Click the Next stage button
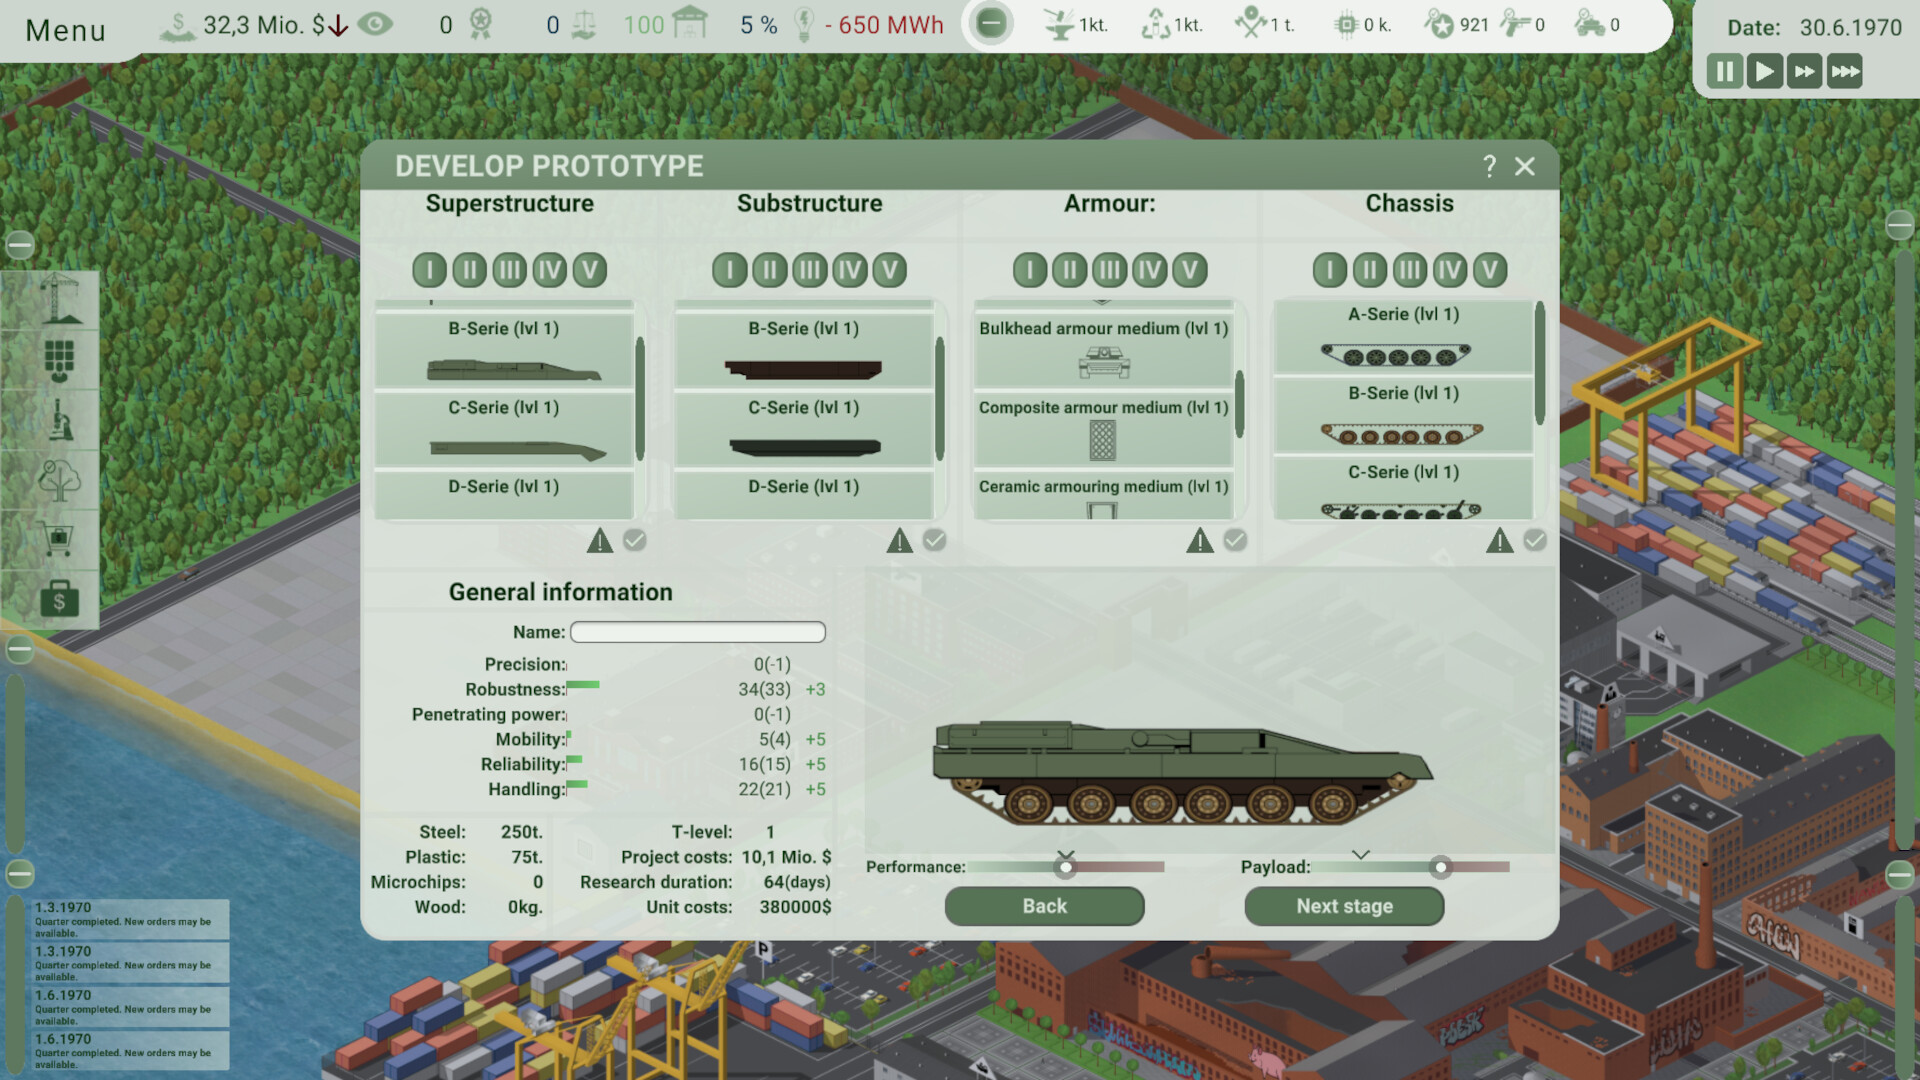 (1343, 906)
